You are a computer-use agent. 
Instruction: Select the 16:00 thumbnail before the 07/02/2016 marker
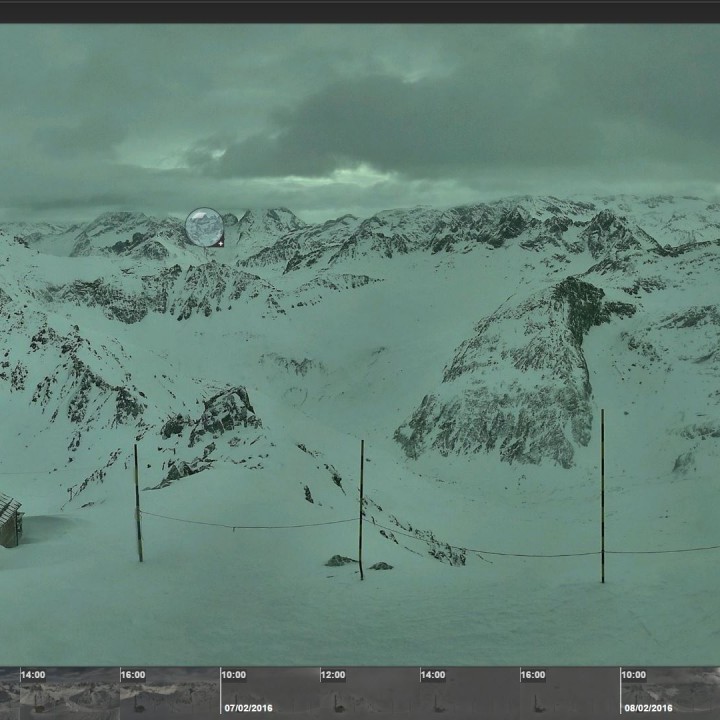click(x=170, y=693)
